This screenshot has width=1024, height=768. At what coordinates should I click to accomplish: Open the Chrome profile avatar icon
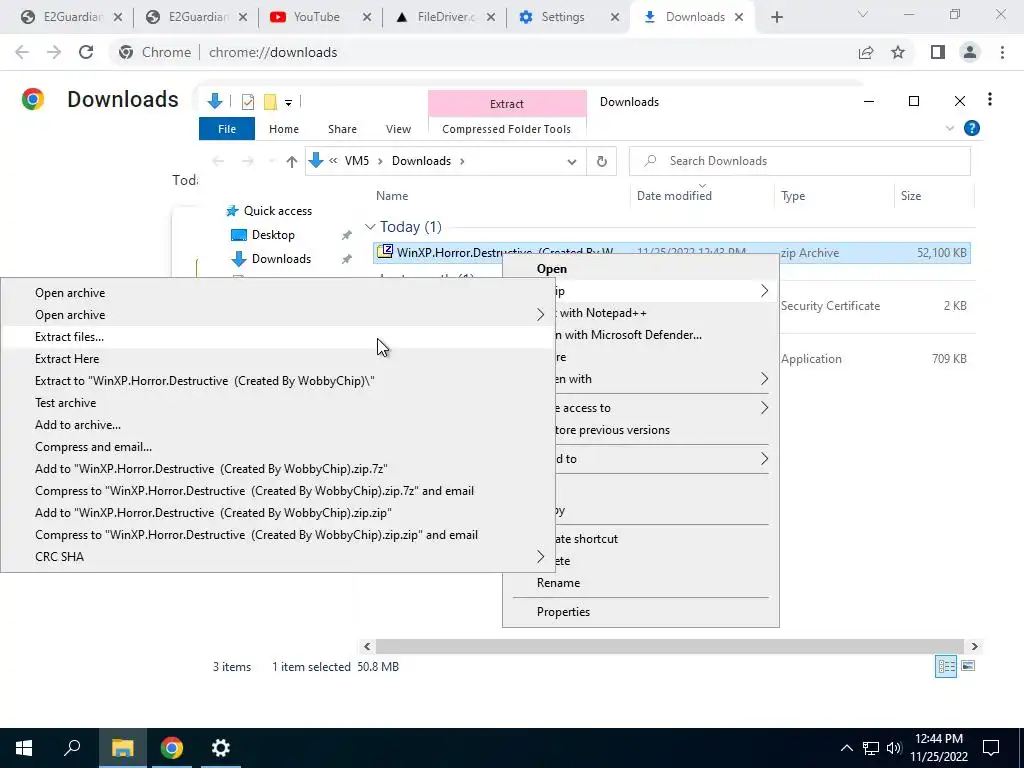click(x=970, y=52)
